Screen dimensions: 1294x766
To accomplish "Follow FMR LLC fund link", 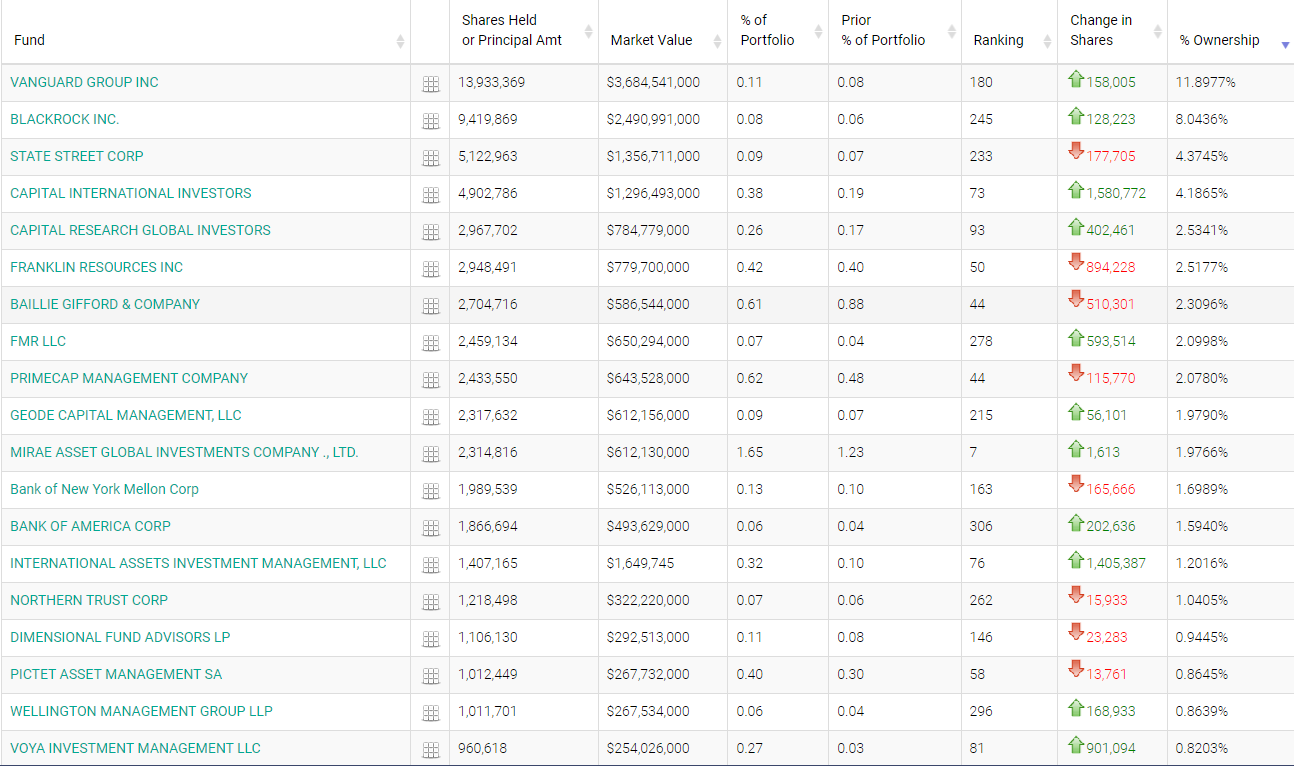I will 38,341.
